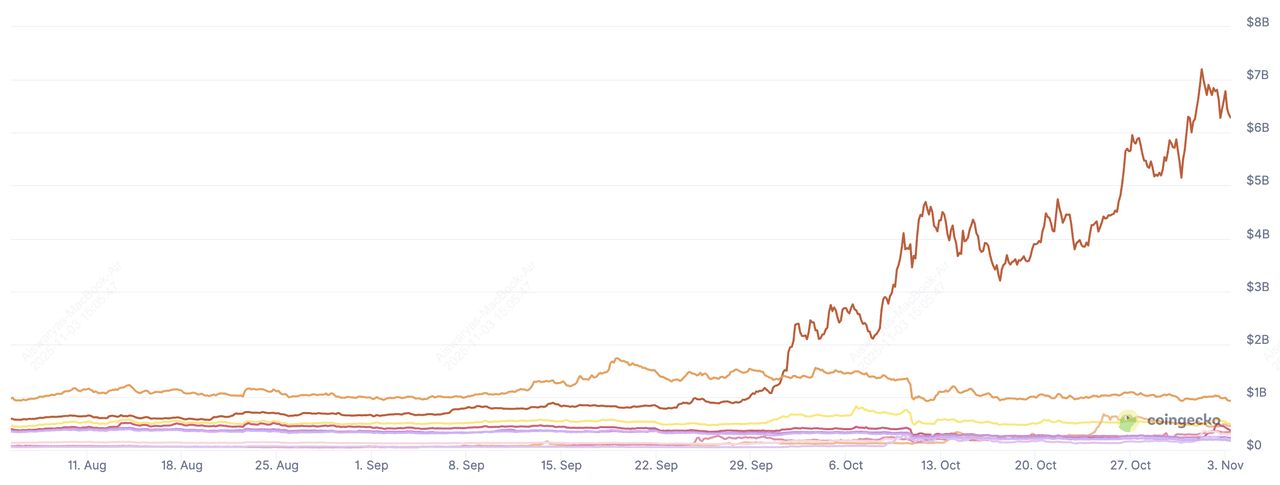The width and height of the screenshot is (1280, 485).
Task: Click the $8B y-axis label
Action: click(1257, 22)
